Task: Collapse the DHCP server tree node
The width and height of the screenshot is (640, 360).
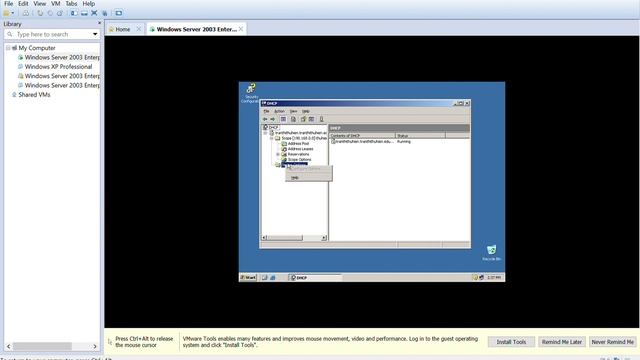Action: [x=265, y=133]
